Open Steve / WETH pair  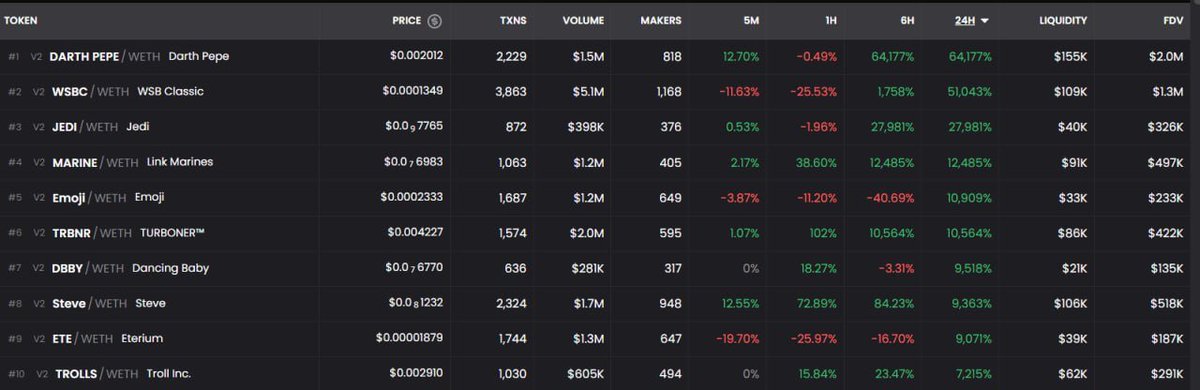pyautogui.click(x=89, y=303)
